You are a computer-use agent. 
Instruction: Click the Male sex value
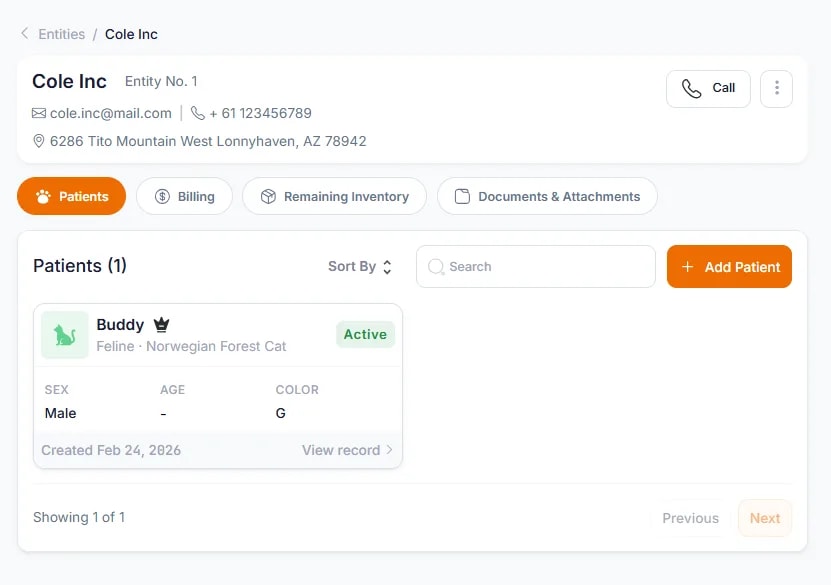pyautogui.click(x=60, y=413)
